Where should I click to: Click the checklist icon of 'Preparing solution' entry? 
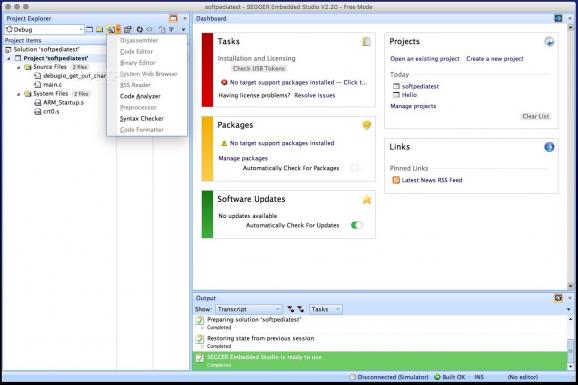tap(199, 320)
